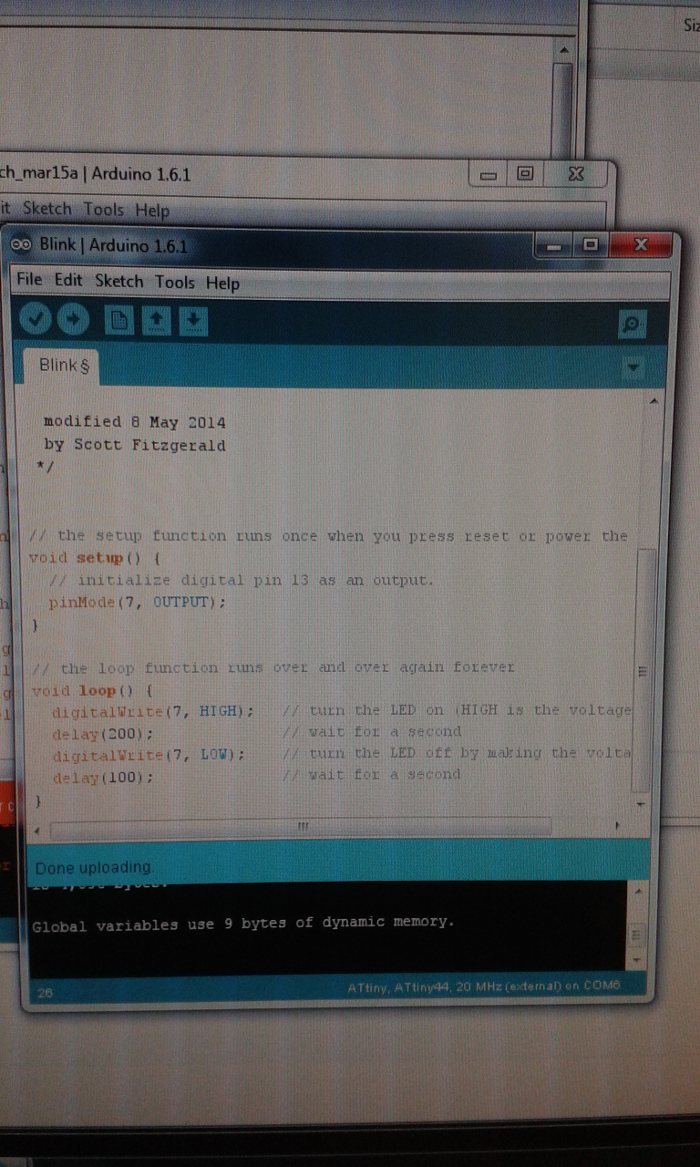Select the Blink§ sketch tab
This screenshot has height=1167, width=700.
(x=60, y=365)
